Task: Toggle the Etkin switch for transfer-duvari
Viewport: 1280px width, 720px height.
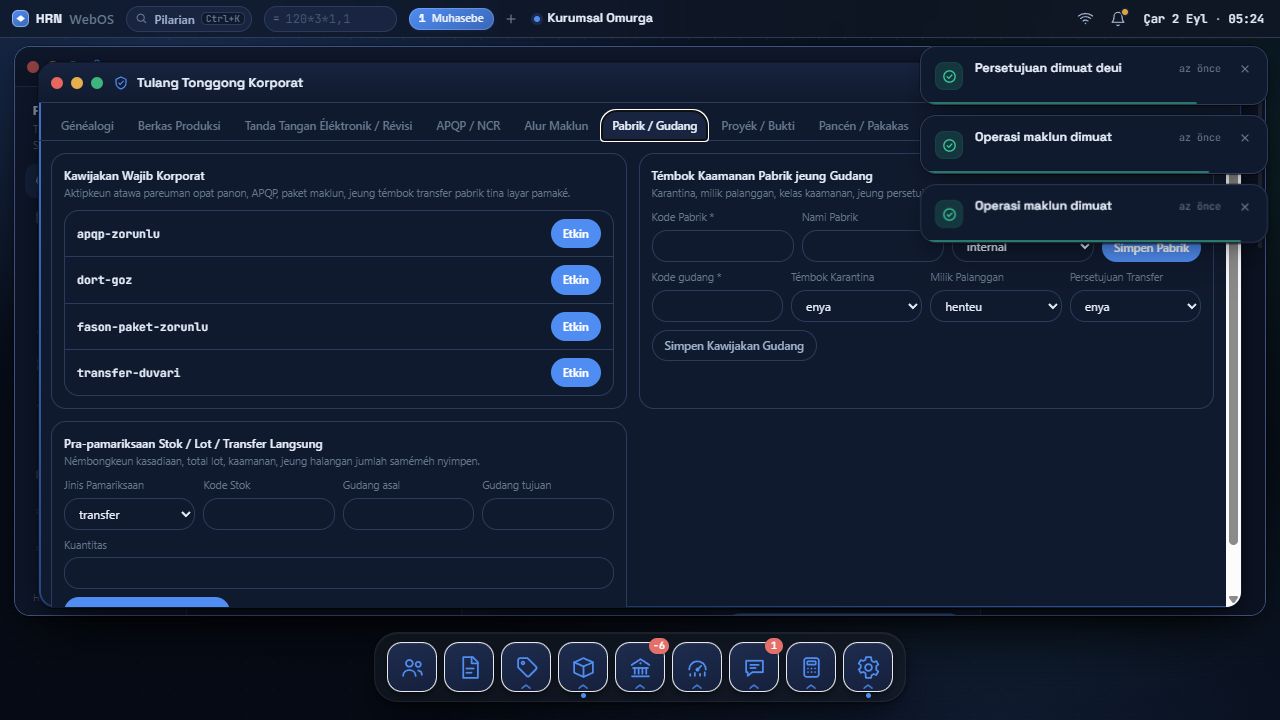Action: pos(576,372)
